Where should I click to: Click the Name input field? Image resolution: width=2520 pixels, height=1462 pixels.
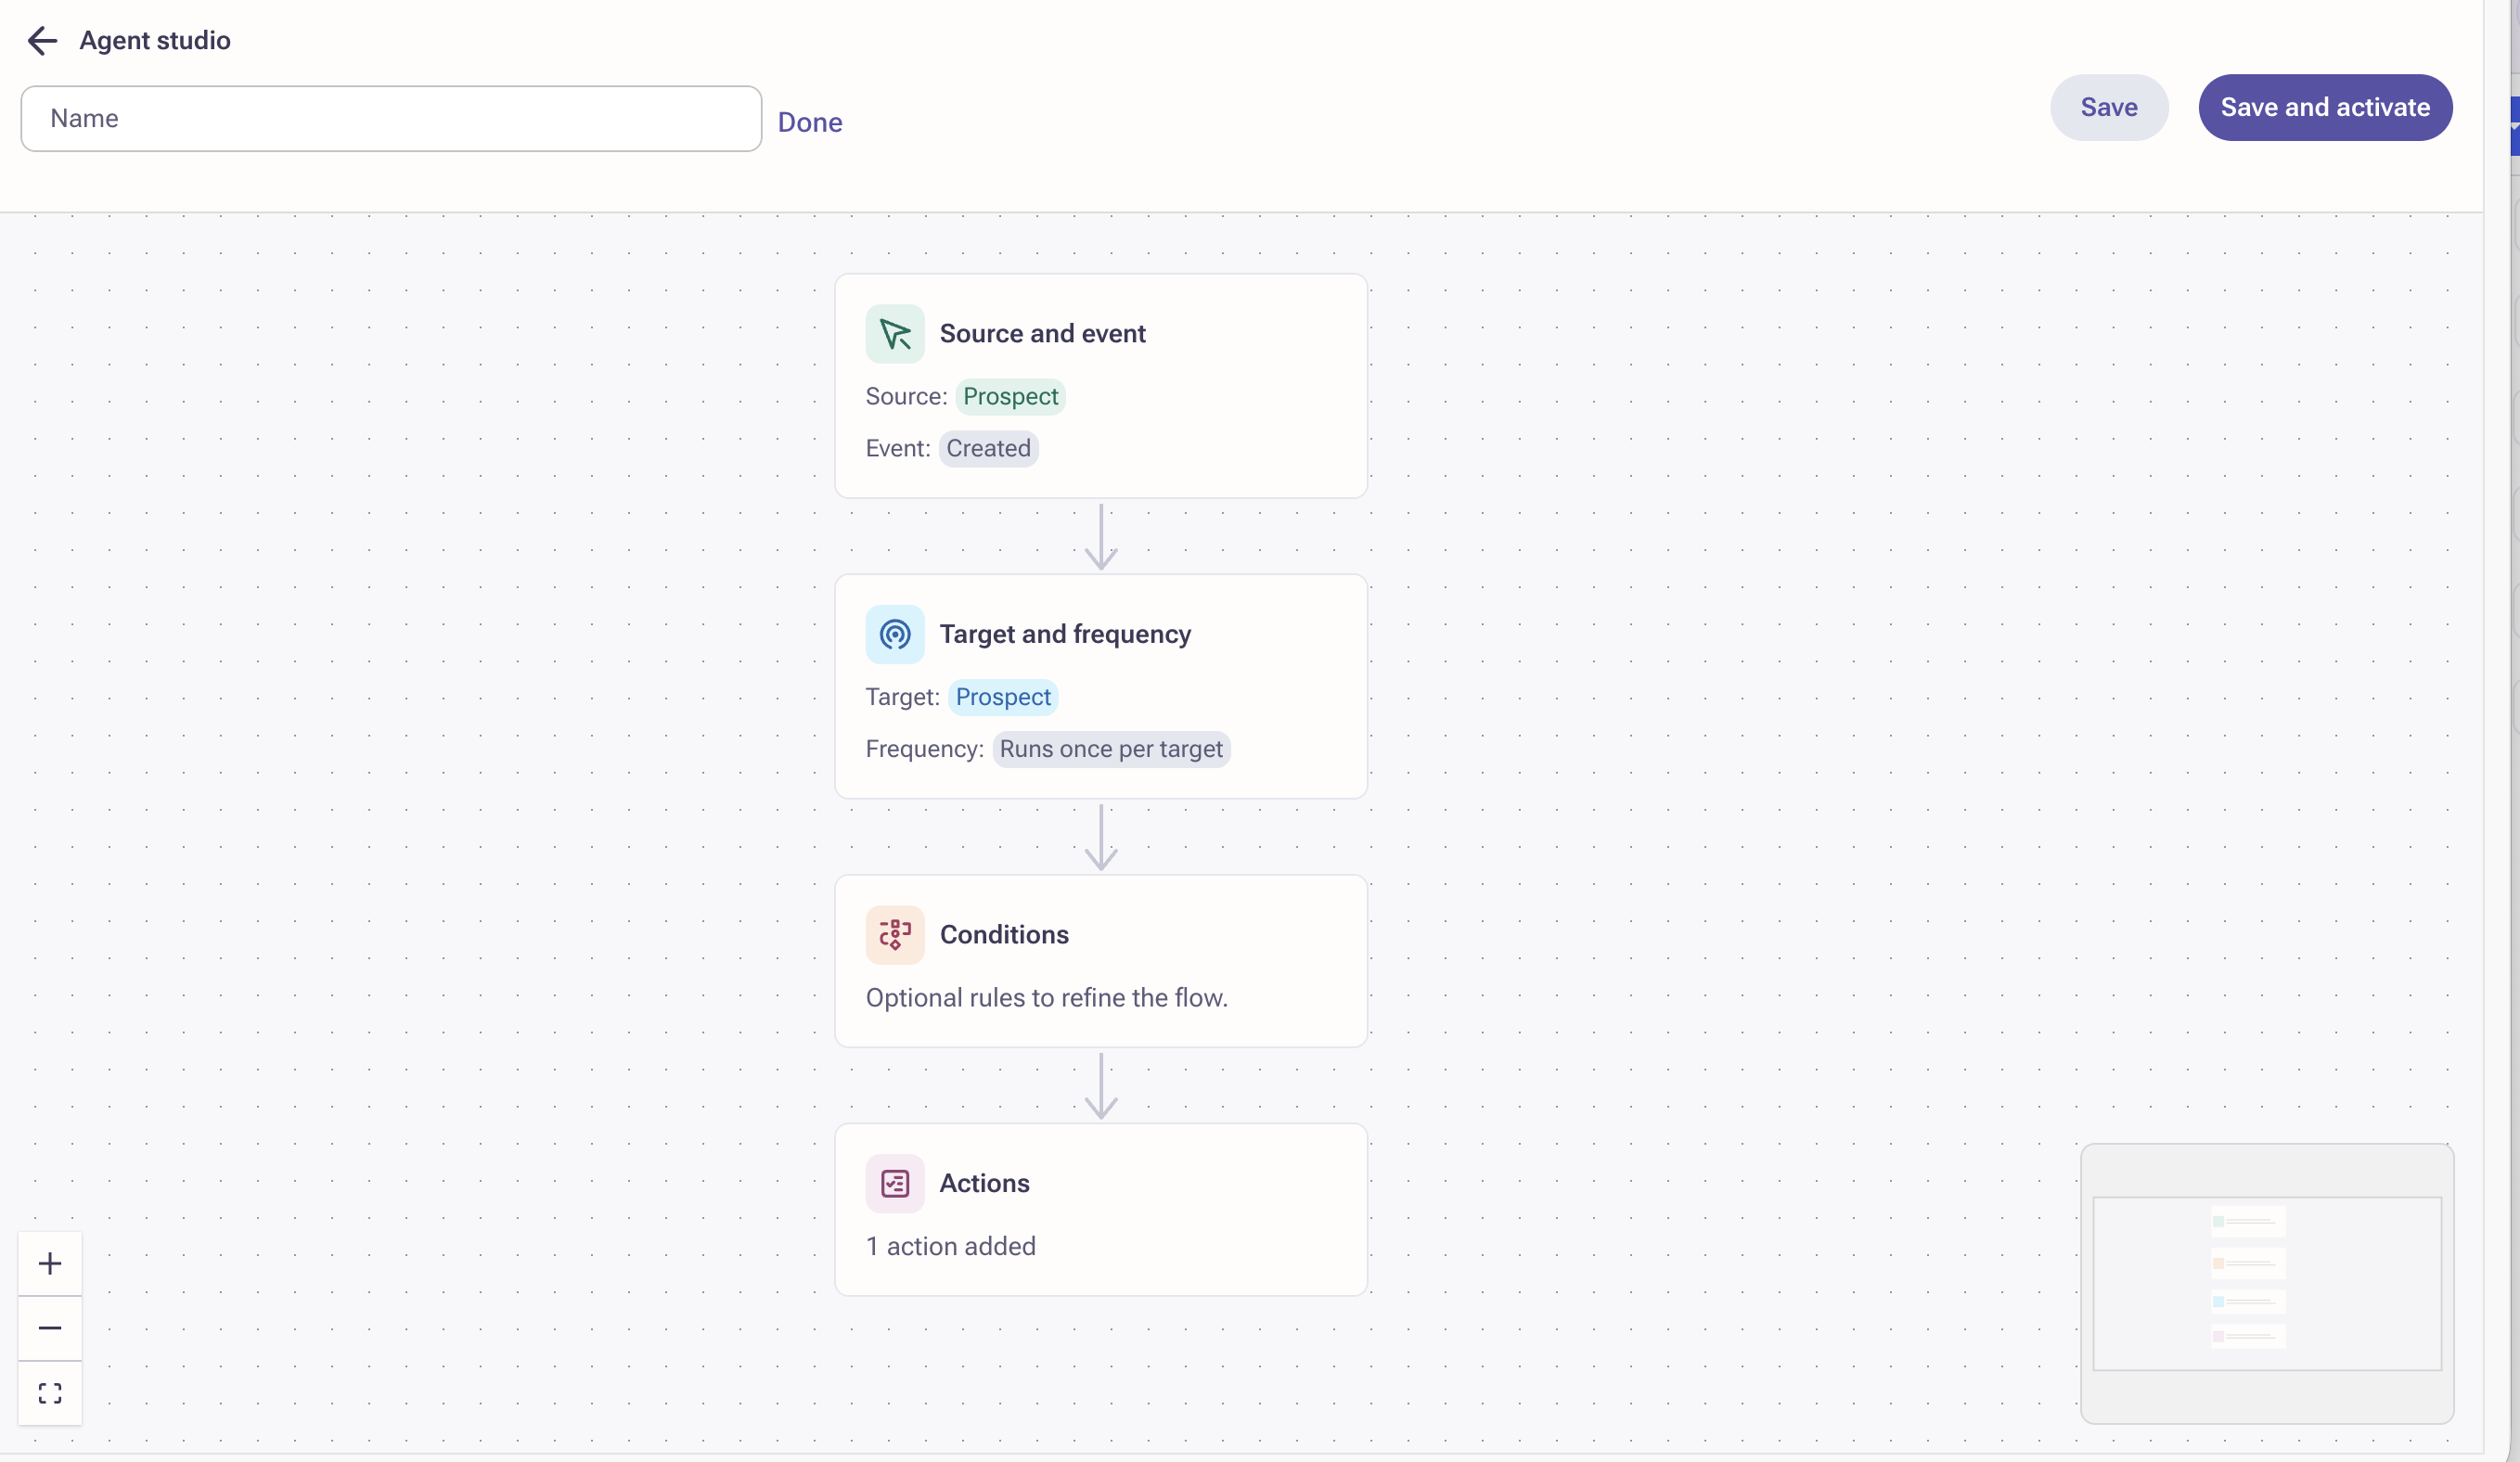pos(390,119)
